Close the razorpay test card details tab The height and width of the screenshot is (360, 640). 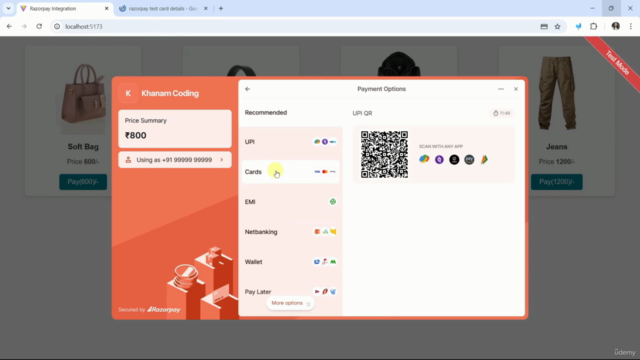pyautogui.click(x=206, y=9)
